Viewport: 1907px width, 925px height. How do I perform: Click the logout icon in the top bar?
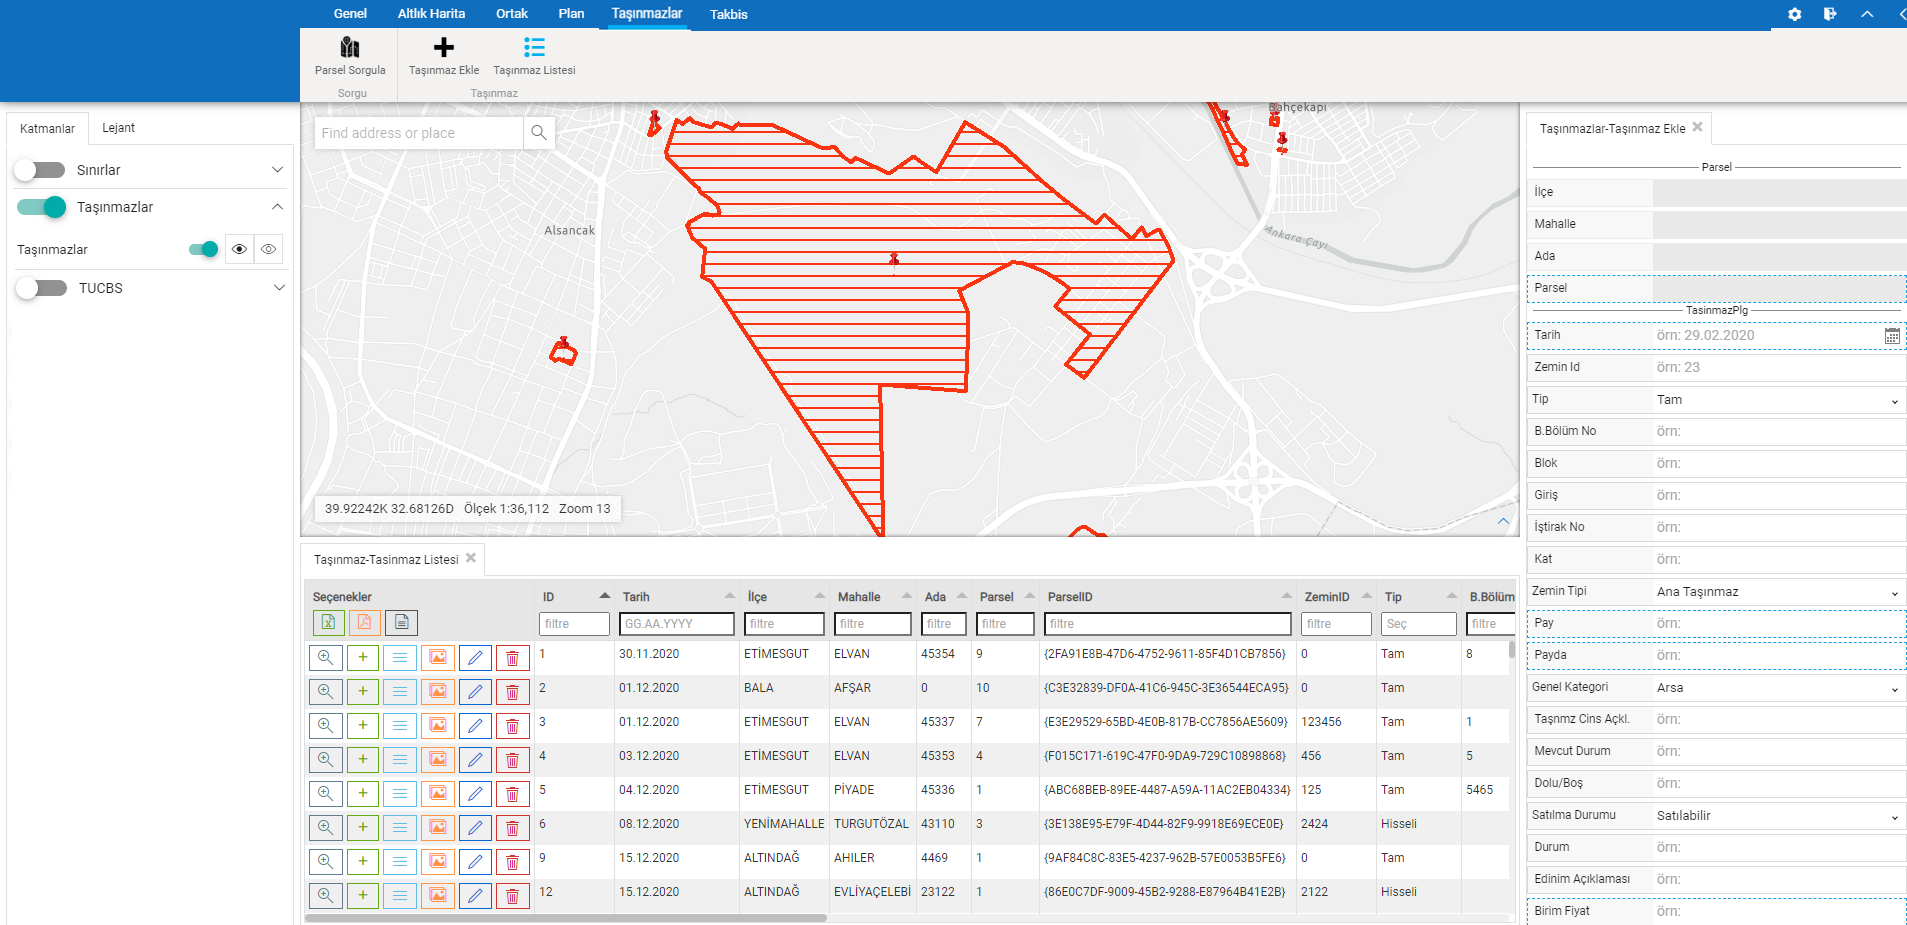(1829, 14)
